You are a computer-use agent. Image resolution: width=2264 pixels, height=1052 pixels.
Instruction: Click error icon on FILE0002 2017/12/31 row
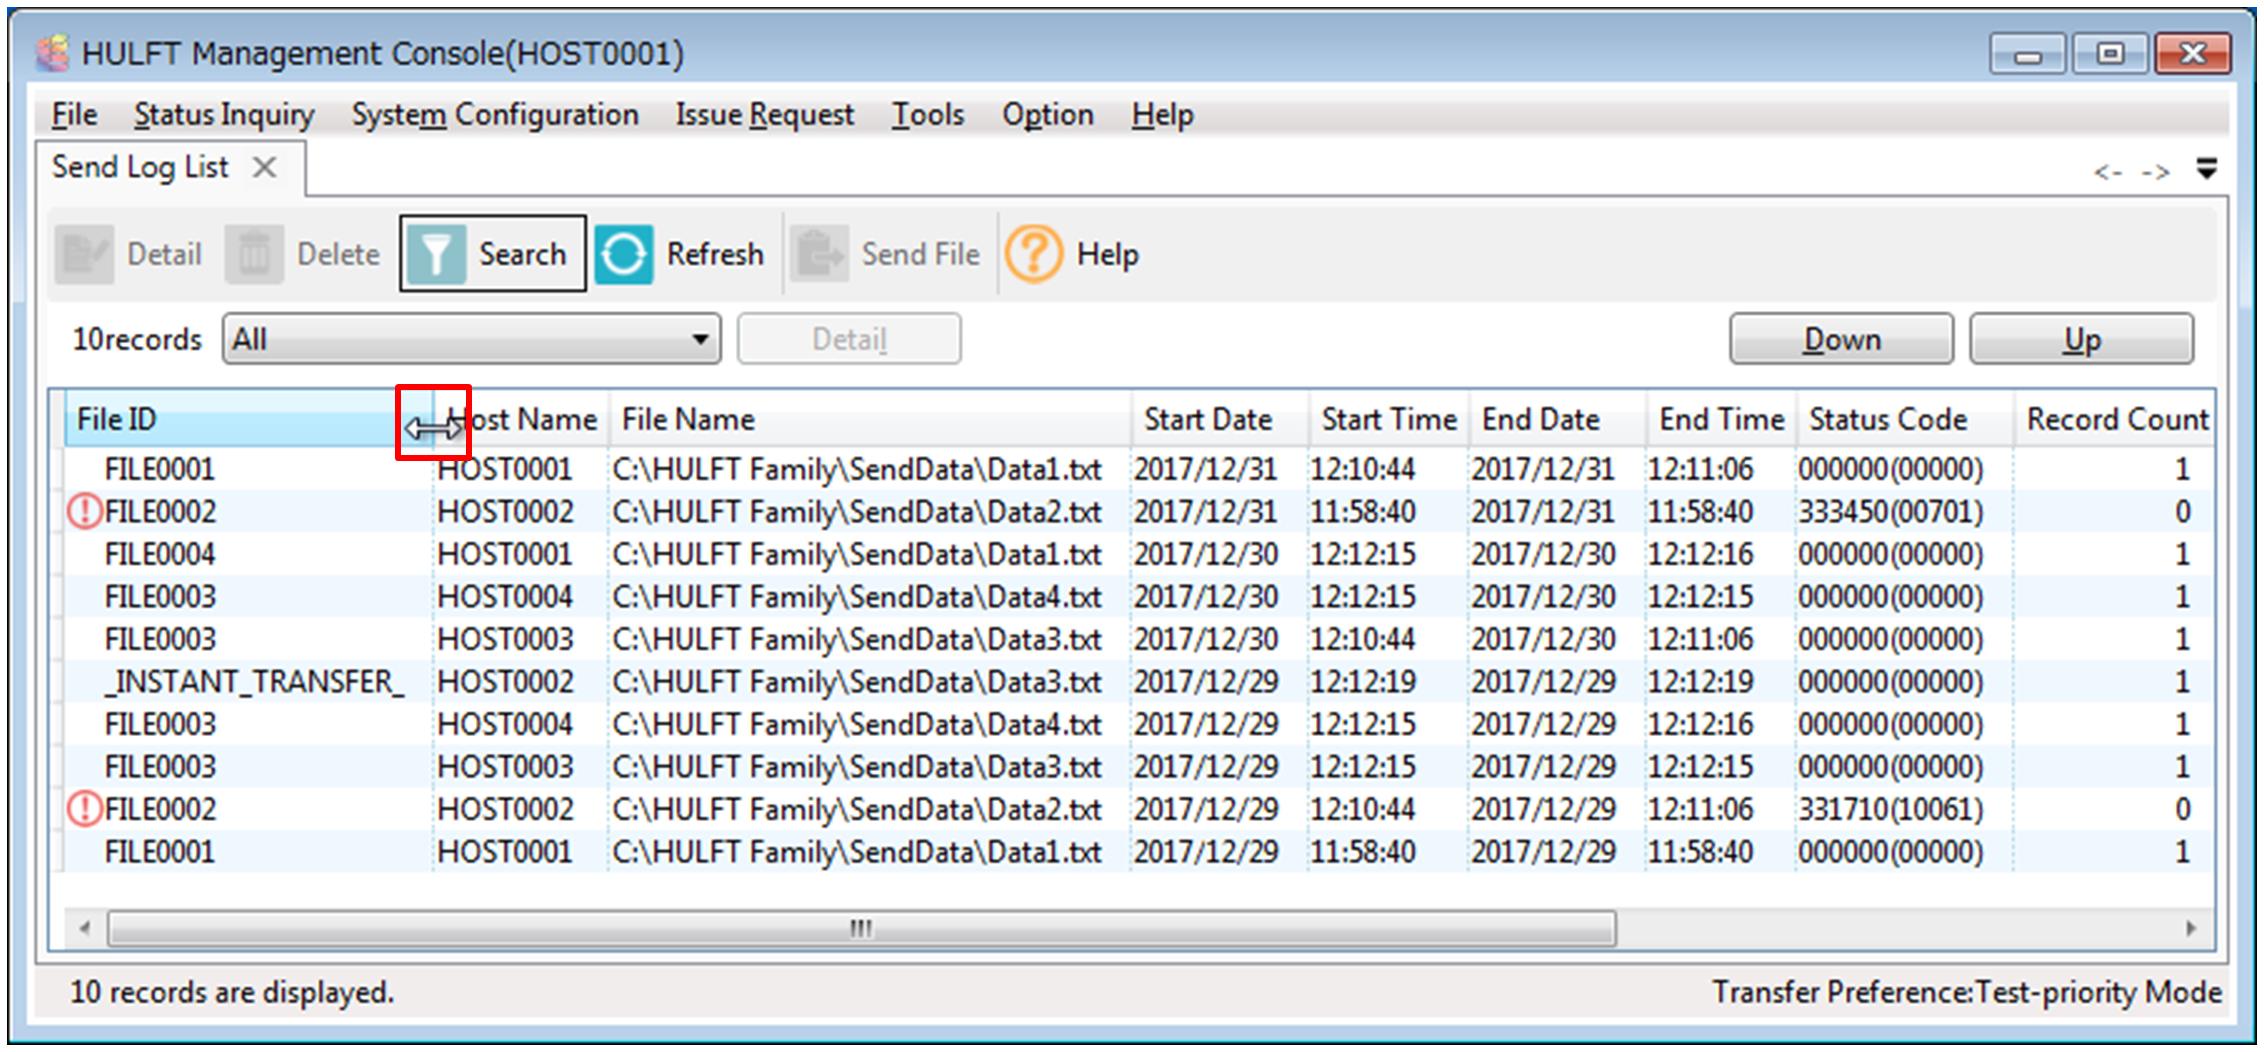(x=84, y=512)
